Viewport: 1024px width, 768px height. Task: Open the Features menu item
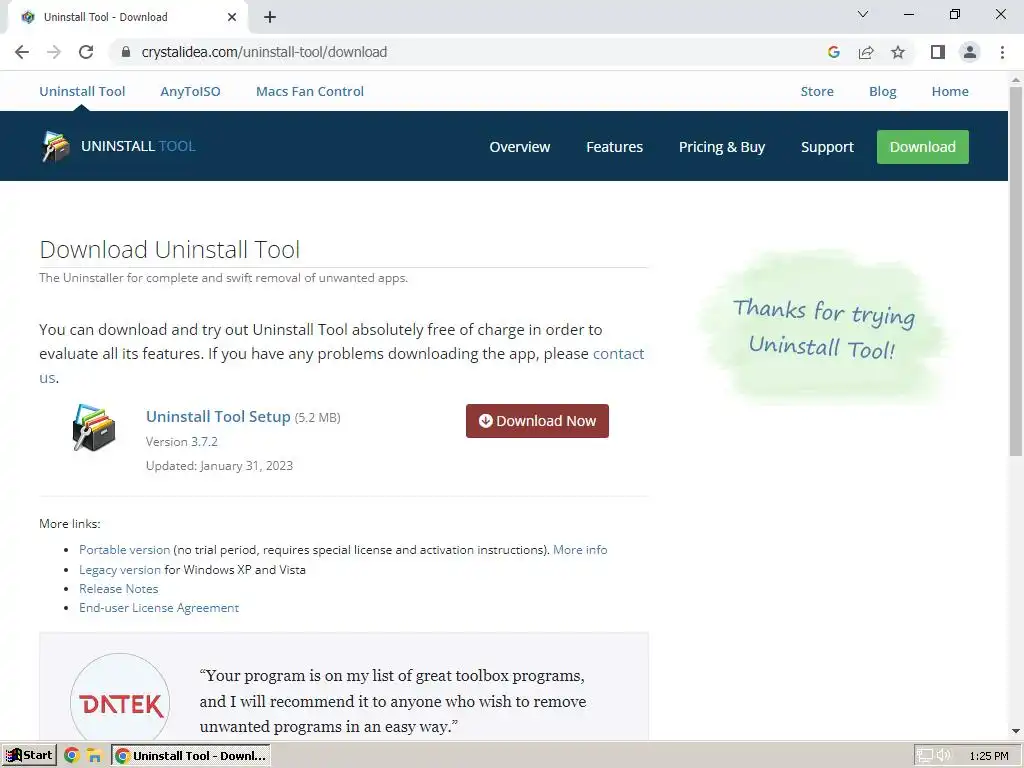point(615,147)
